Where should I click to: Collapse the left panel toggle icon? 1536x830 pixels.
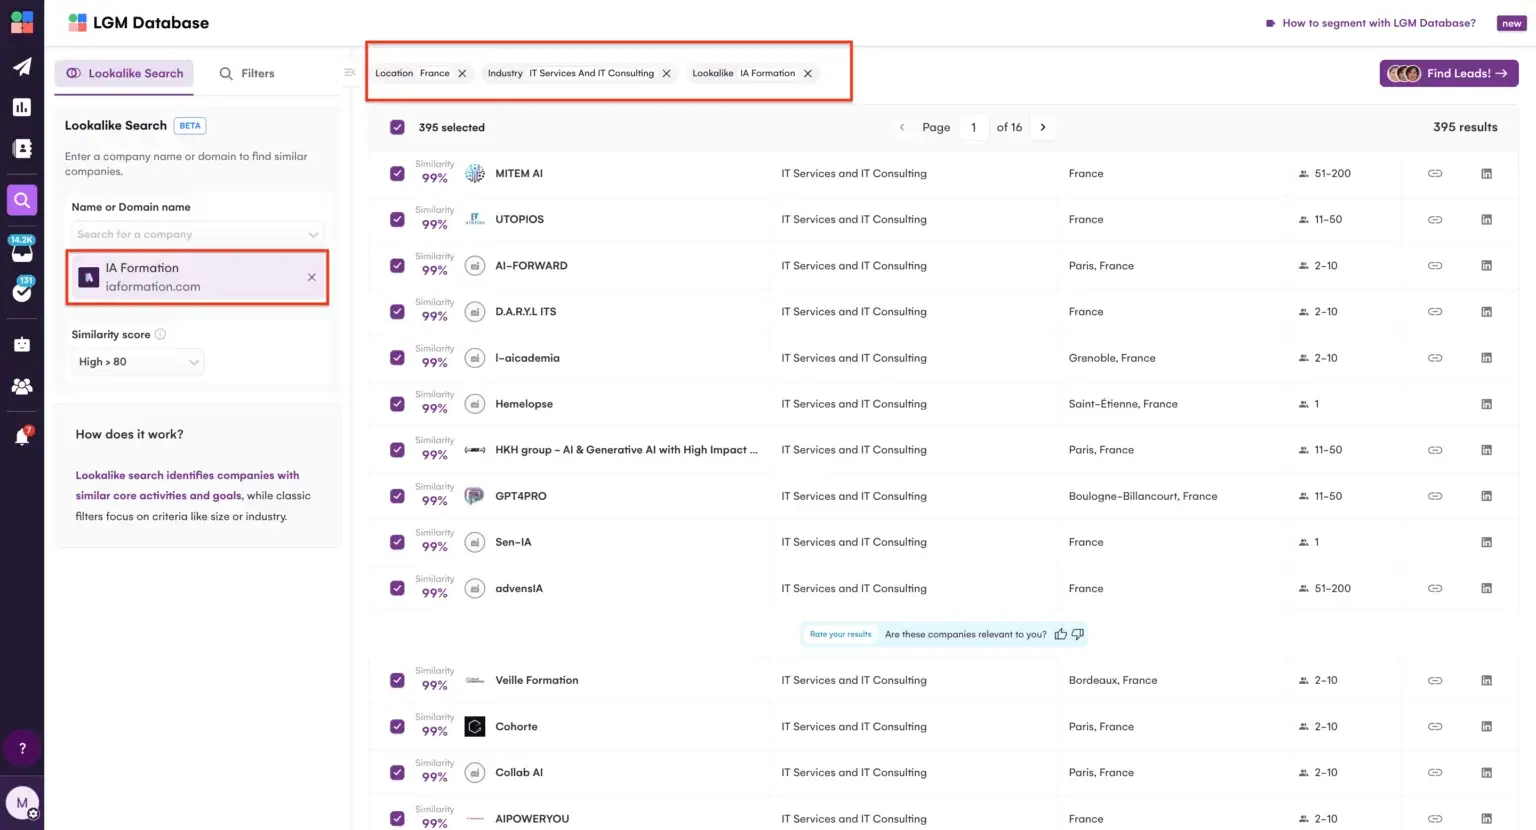click(349, 72)
